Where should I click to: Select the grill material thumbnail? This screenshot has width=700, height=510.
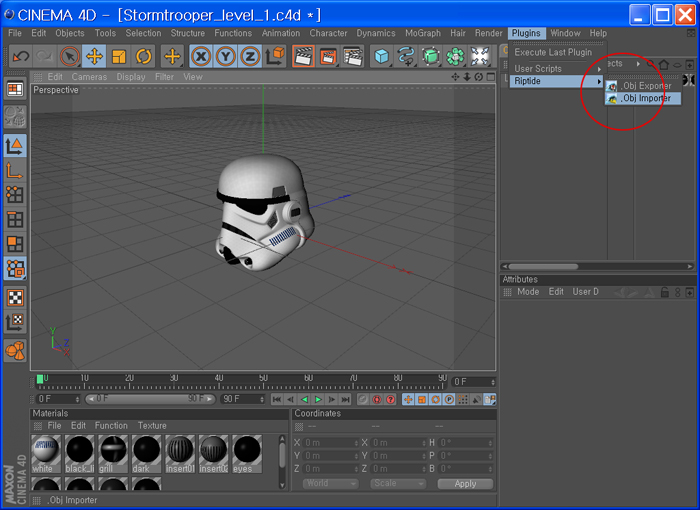coord(113,454)
